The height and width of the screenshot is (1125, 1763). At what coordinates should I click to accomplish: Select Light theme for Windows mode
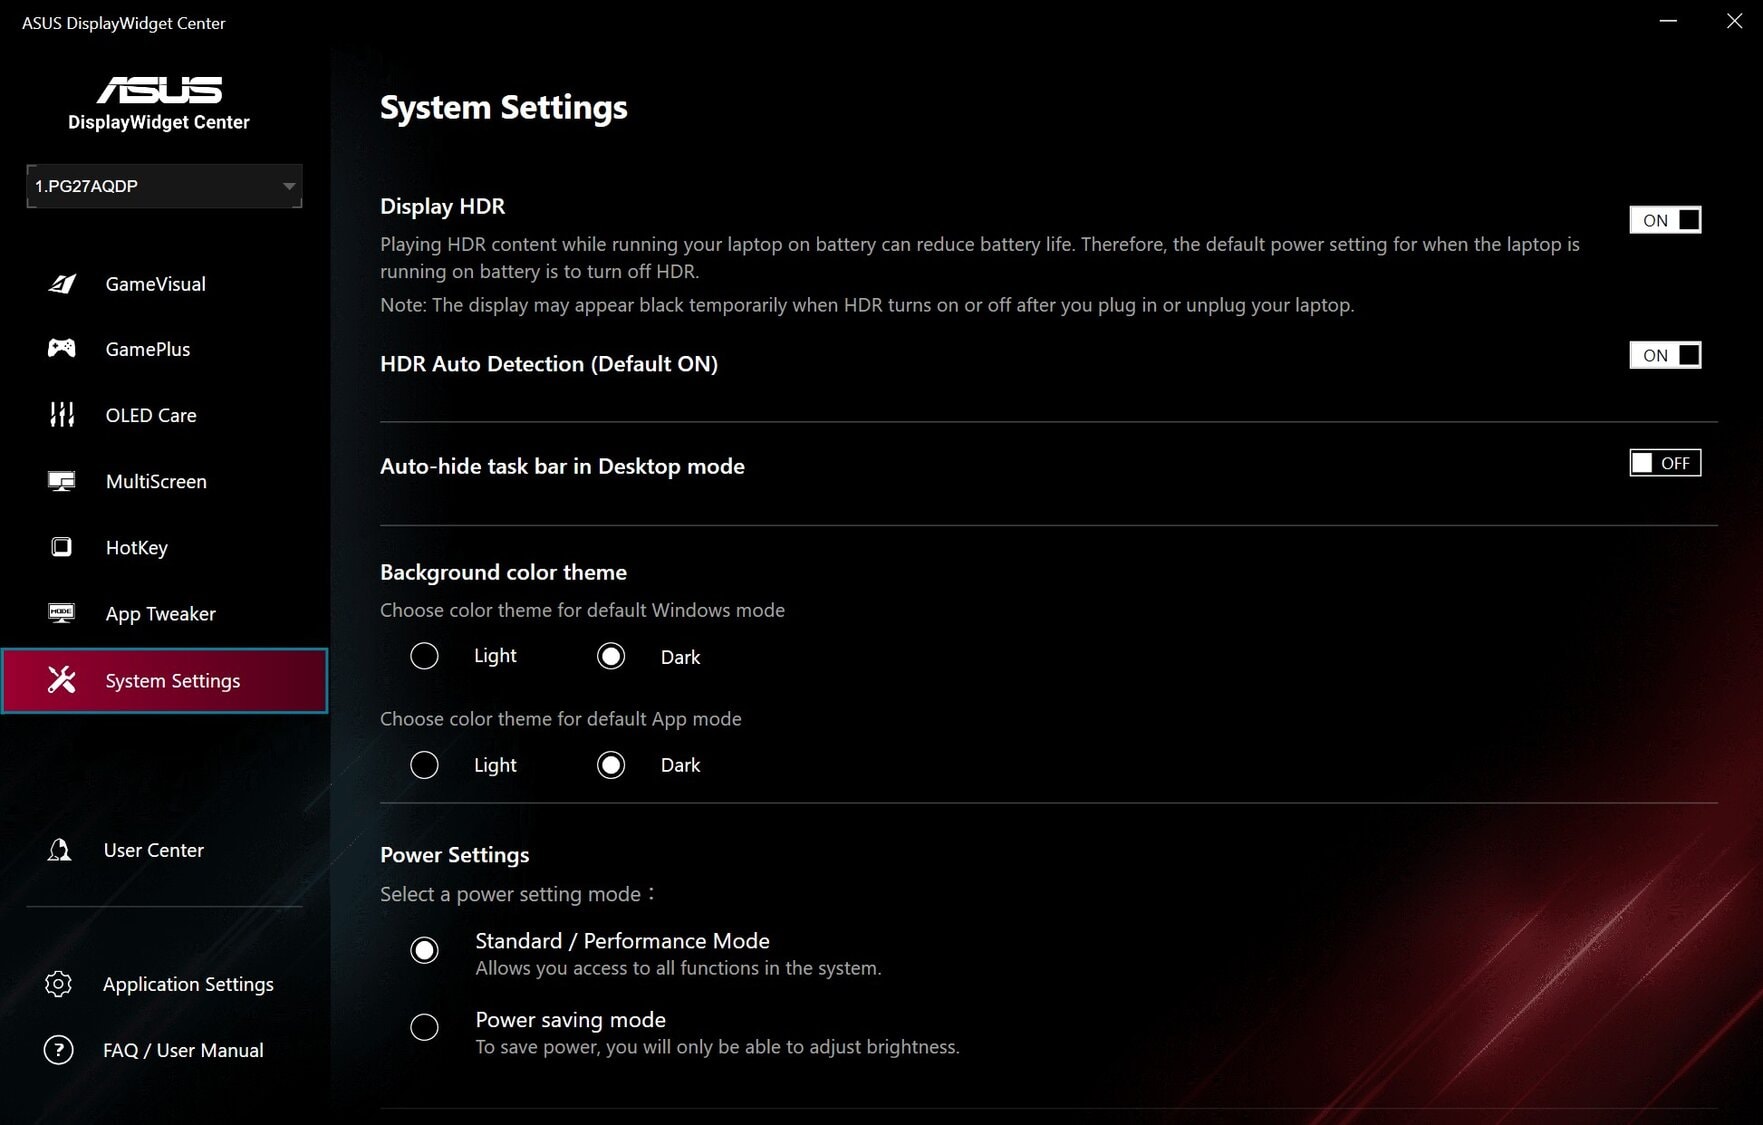pyautogui.click(x=424, y=656)
